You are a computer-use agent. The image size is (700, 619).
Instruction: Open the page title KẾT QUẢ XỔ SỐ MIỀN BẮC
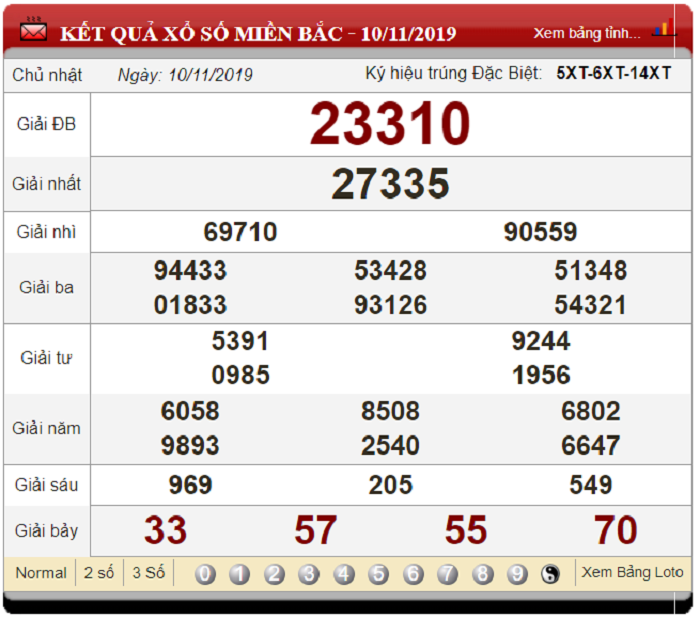[x=201, y=33]
